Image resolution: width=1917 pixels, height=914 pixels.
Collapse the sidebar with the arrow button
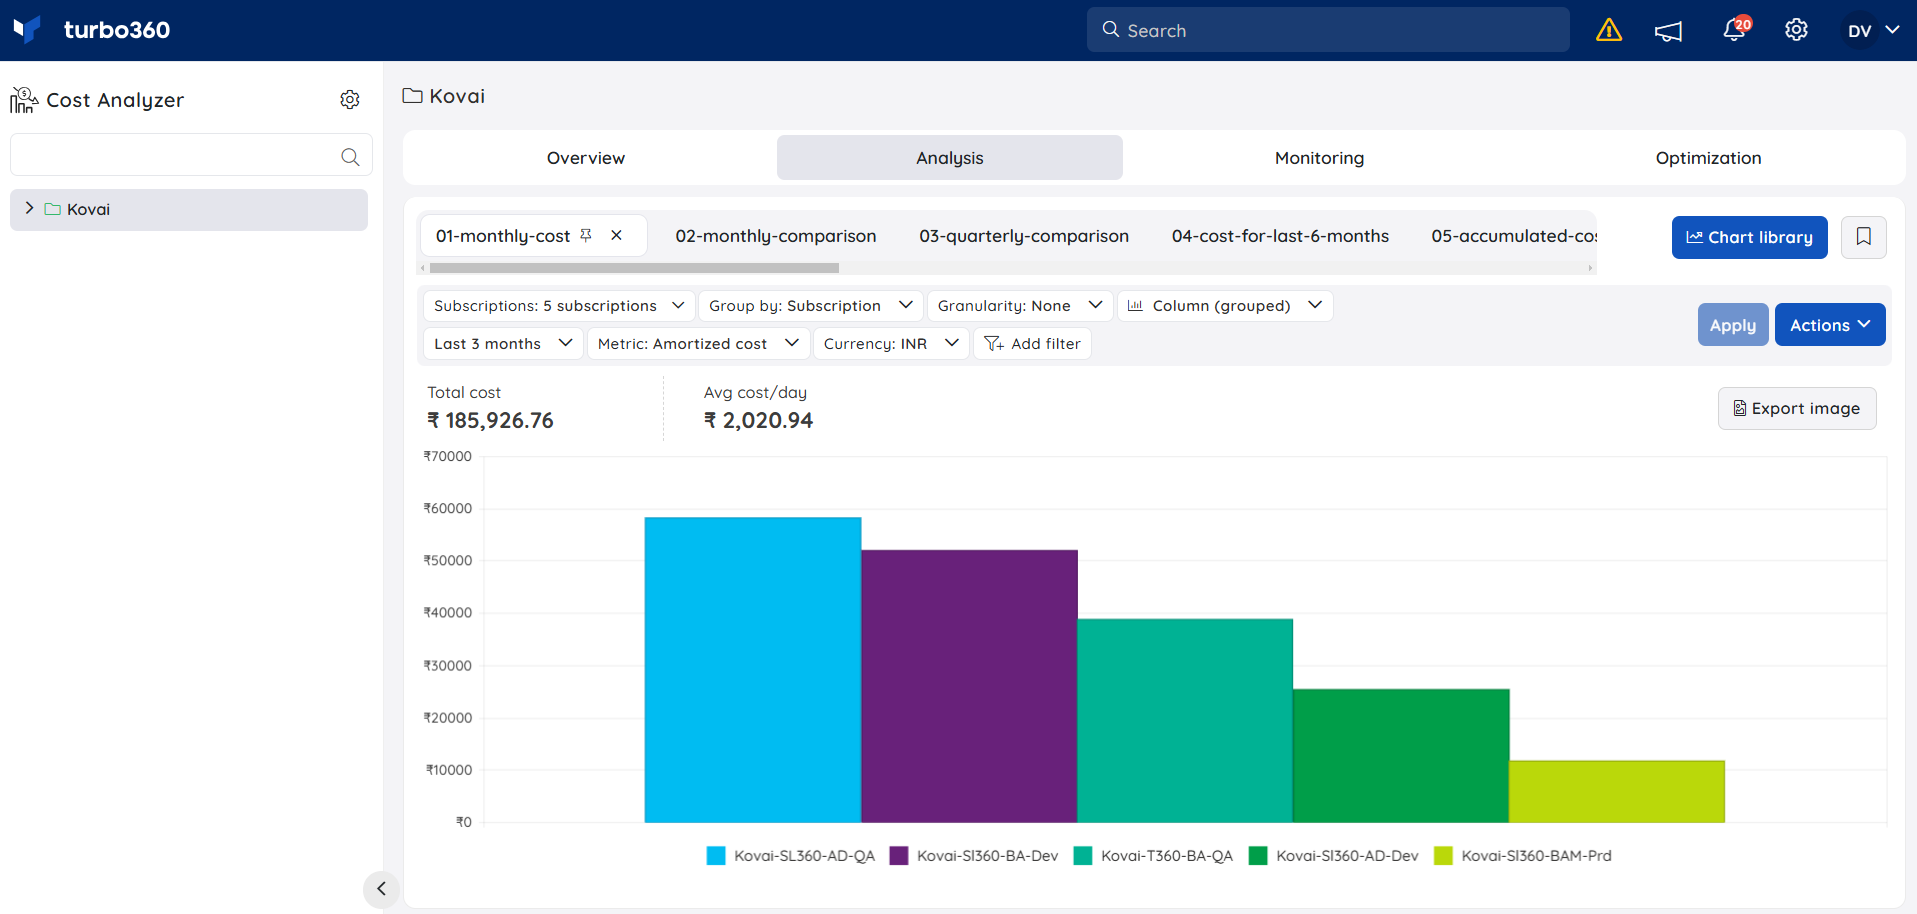point(381,888)
